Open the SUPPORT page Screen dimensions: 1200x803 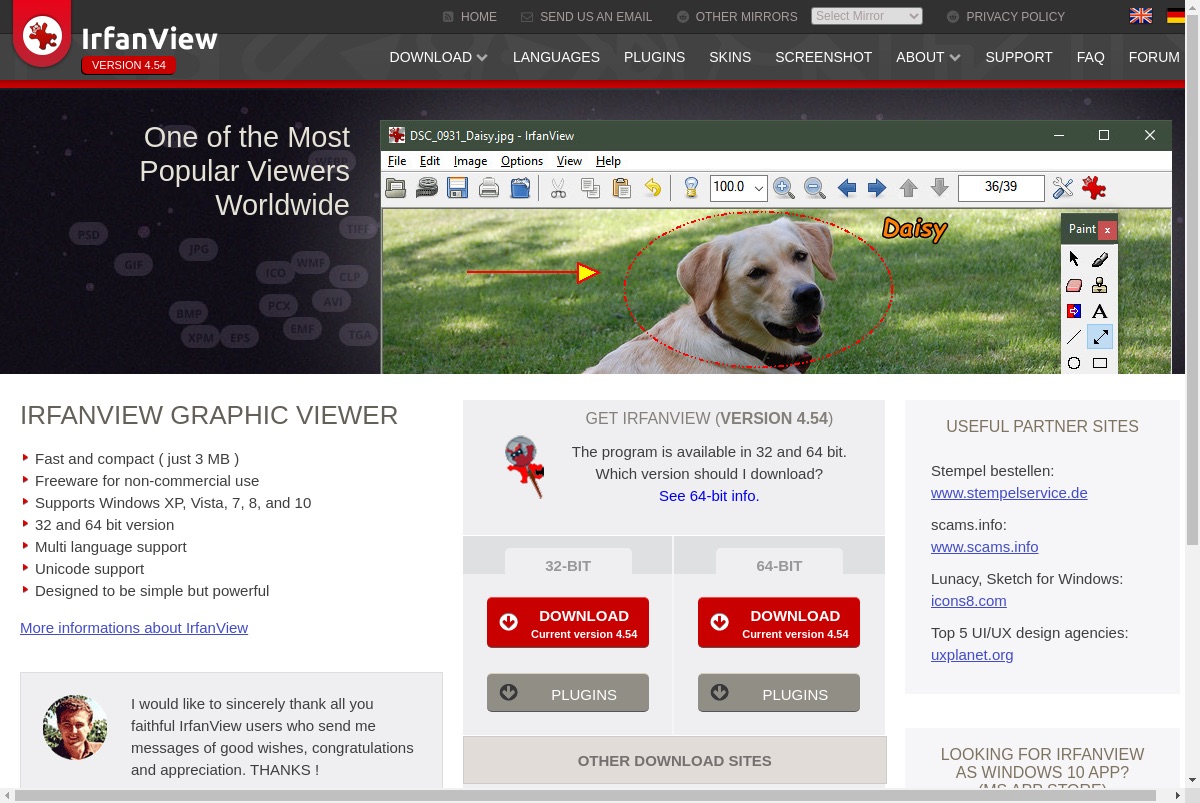tap(1019, 57)
